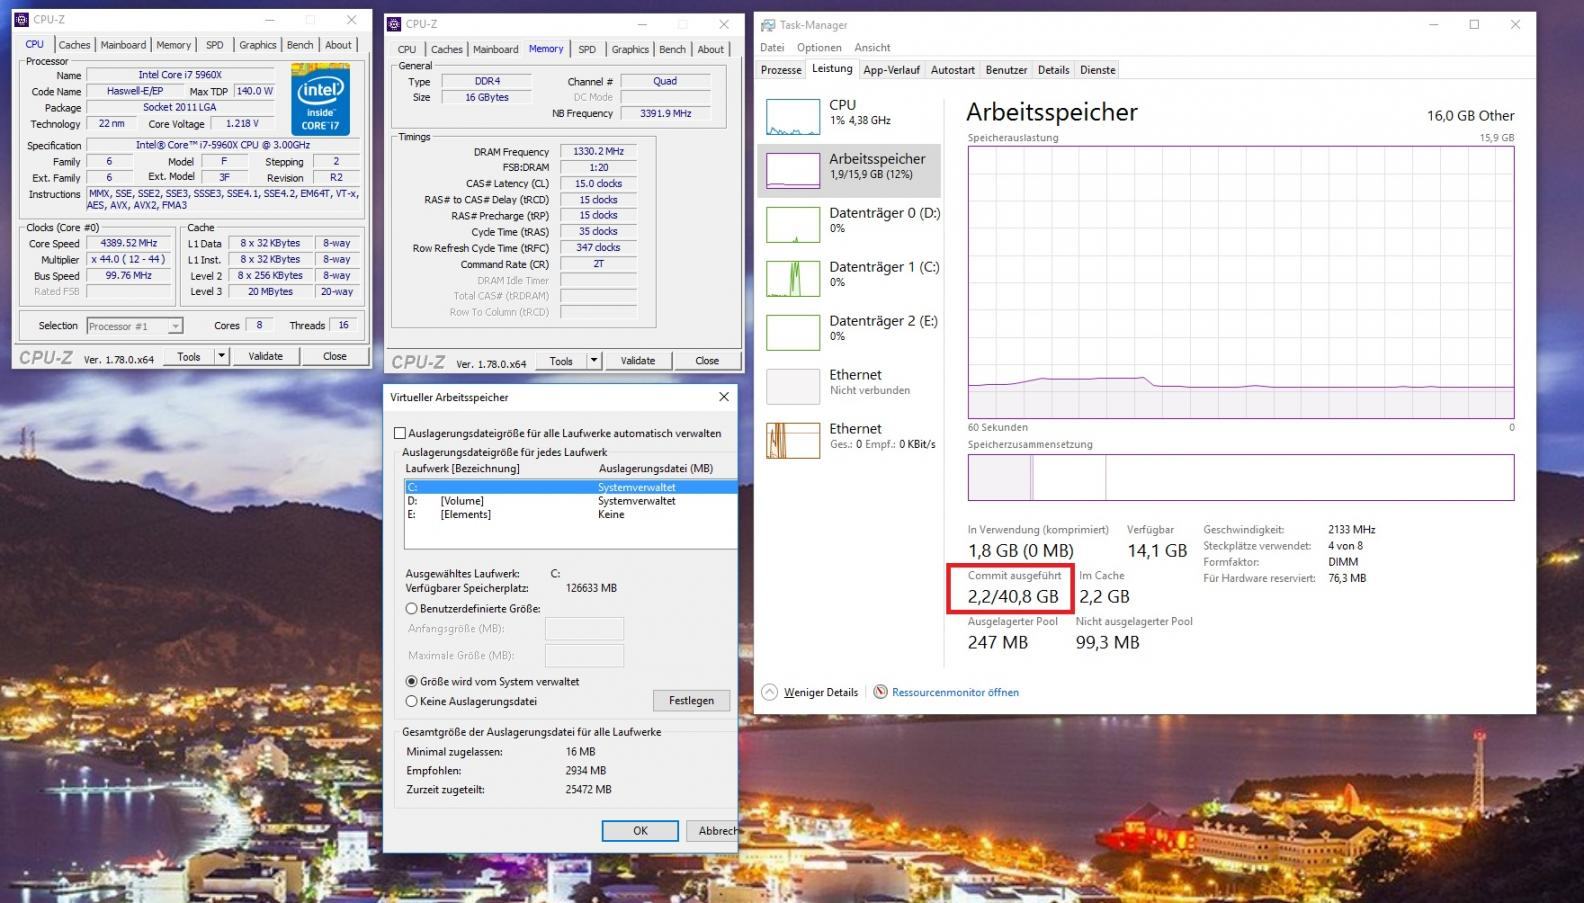Screen dimensions: 1584x903
Task: Confirm with OK in Virtueller Arbeitsspeicher
Action: [x=640, y=831]
